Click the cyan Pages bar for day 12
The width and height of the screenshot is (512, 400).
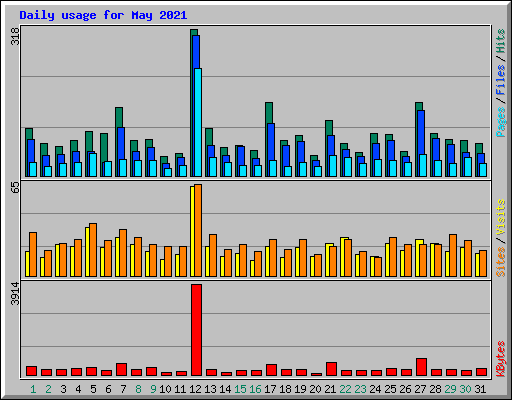tap(198, 122)
